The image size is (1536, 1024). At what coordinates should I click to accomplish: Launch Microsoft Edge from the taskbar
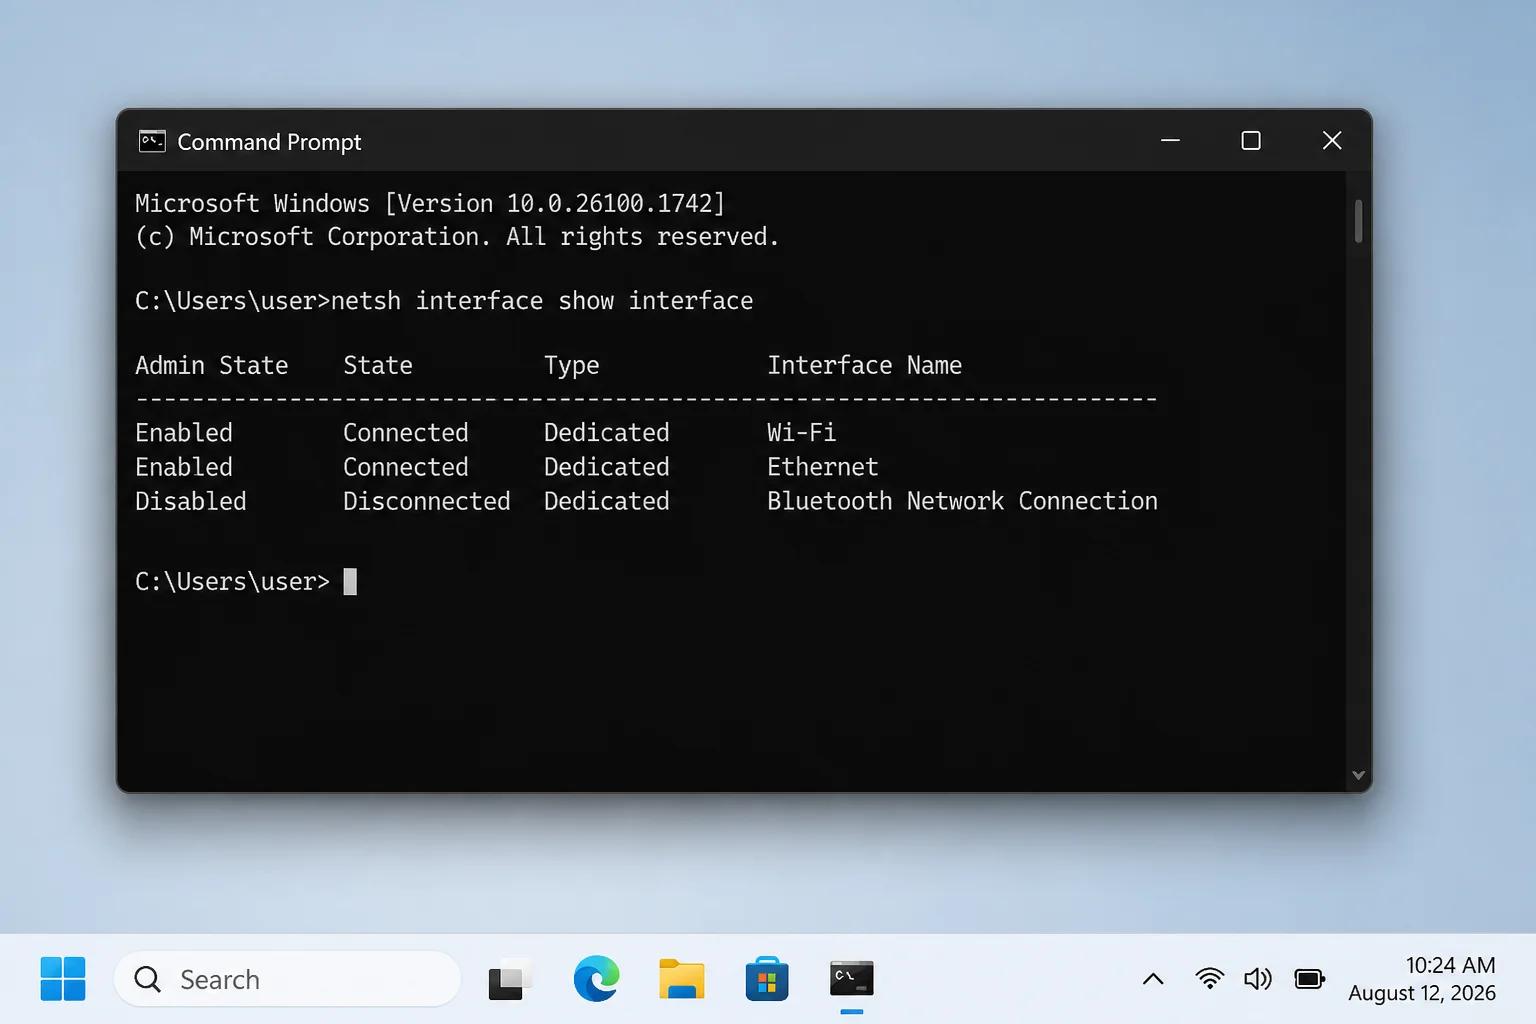point(596,979)
